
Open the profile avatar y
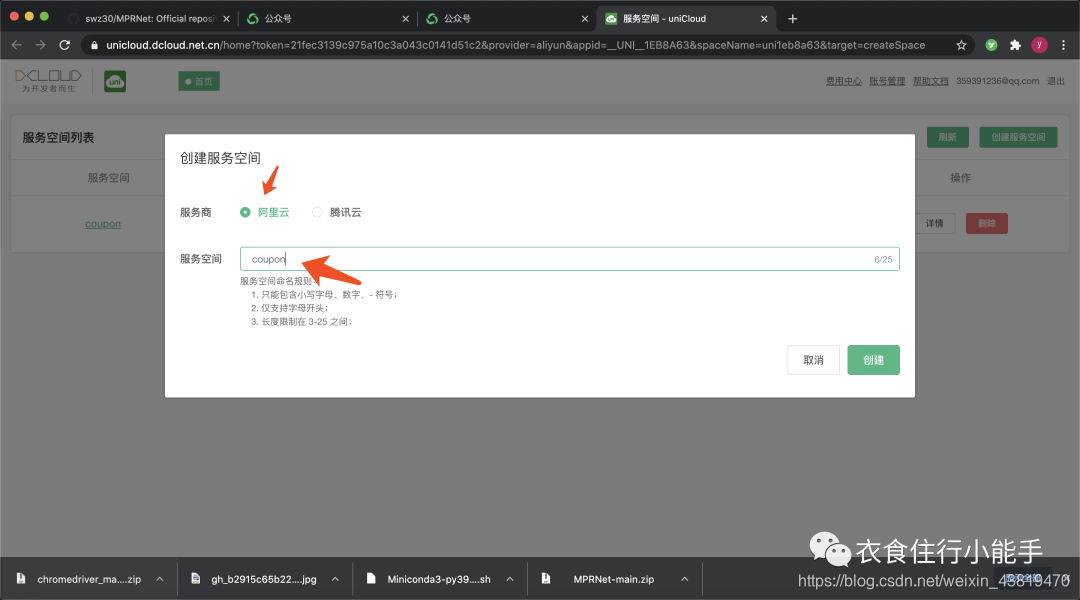point(1039,45)
